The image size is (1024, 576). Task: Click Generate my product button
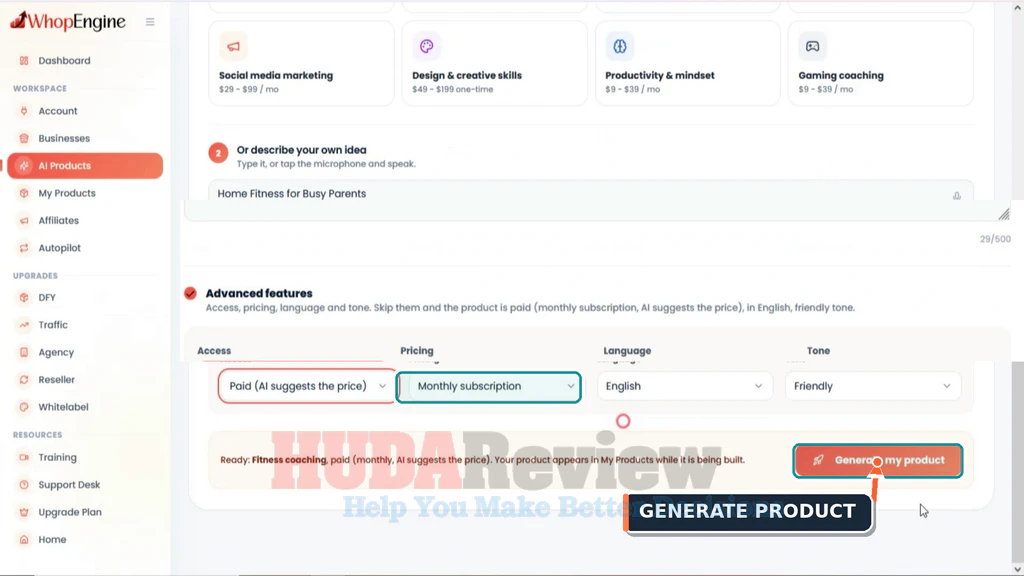click(x=878, y=460)
